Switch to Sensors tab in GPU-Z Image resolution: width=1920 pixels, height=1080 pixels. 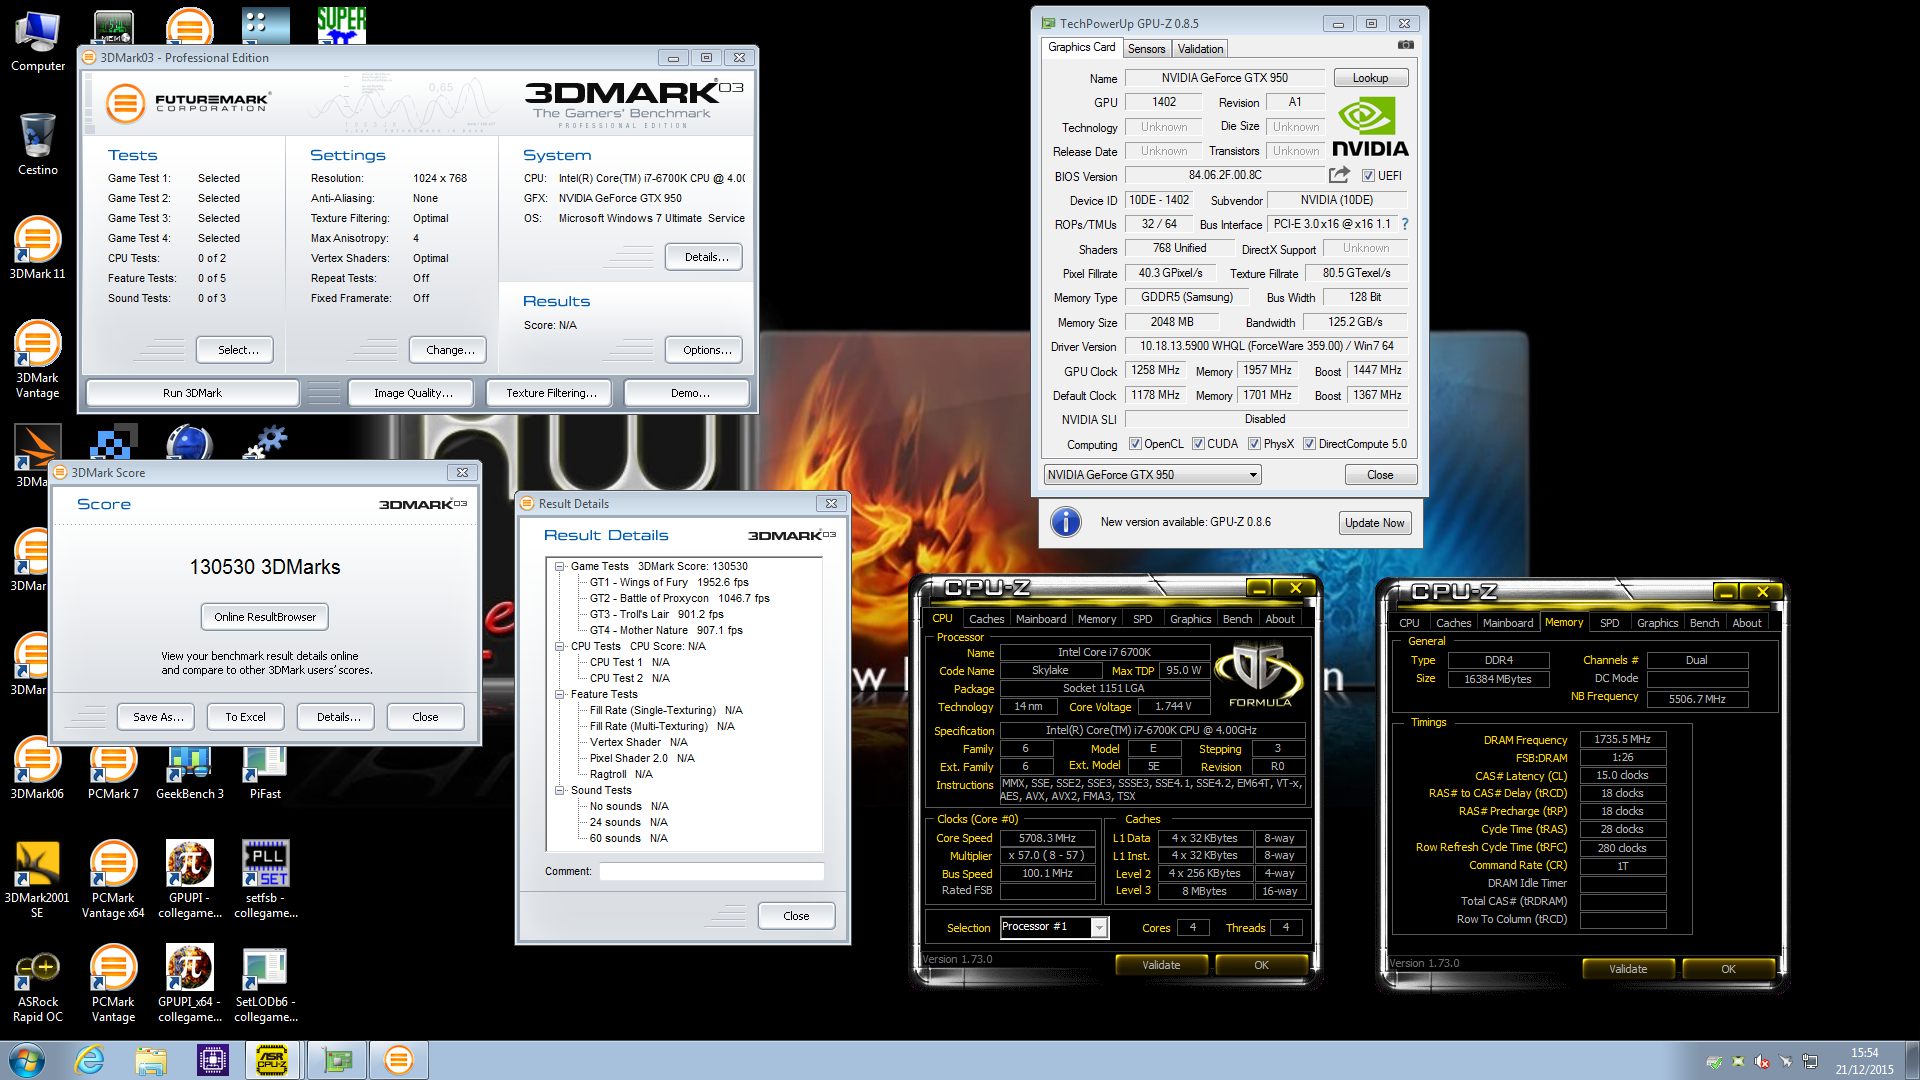1146,49
